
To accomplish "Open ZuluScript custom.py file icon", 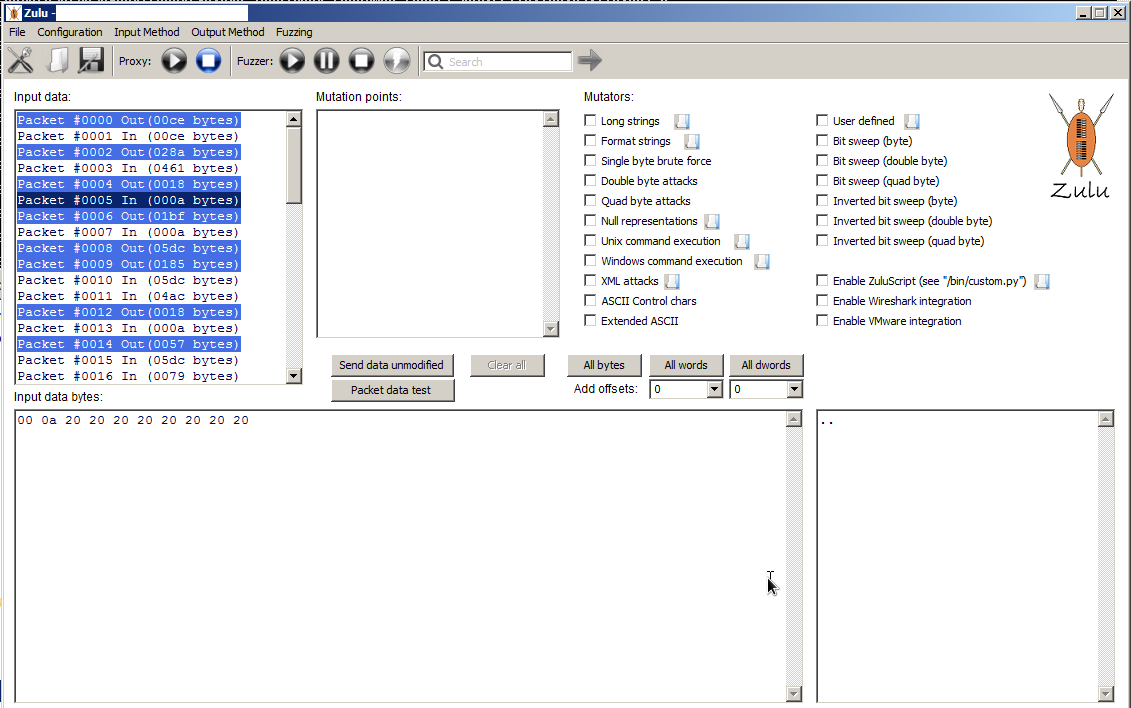I will click(x=1042, y=281).
